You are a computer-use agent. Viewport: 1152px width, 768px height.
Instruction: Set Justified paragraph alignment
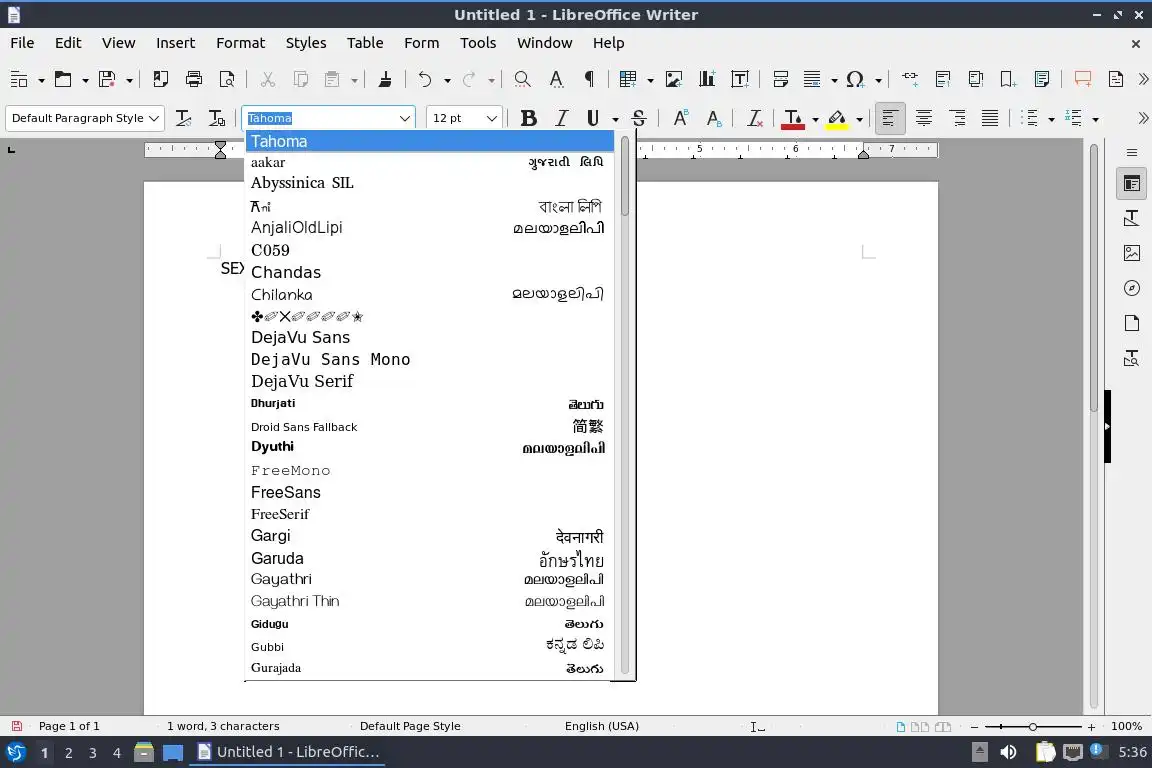click(990, 118)
